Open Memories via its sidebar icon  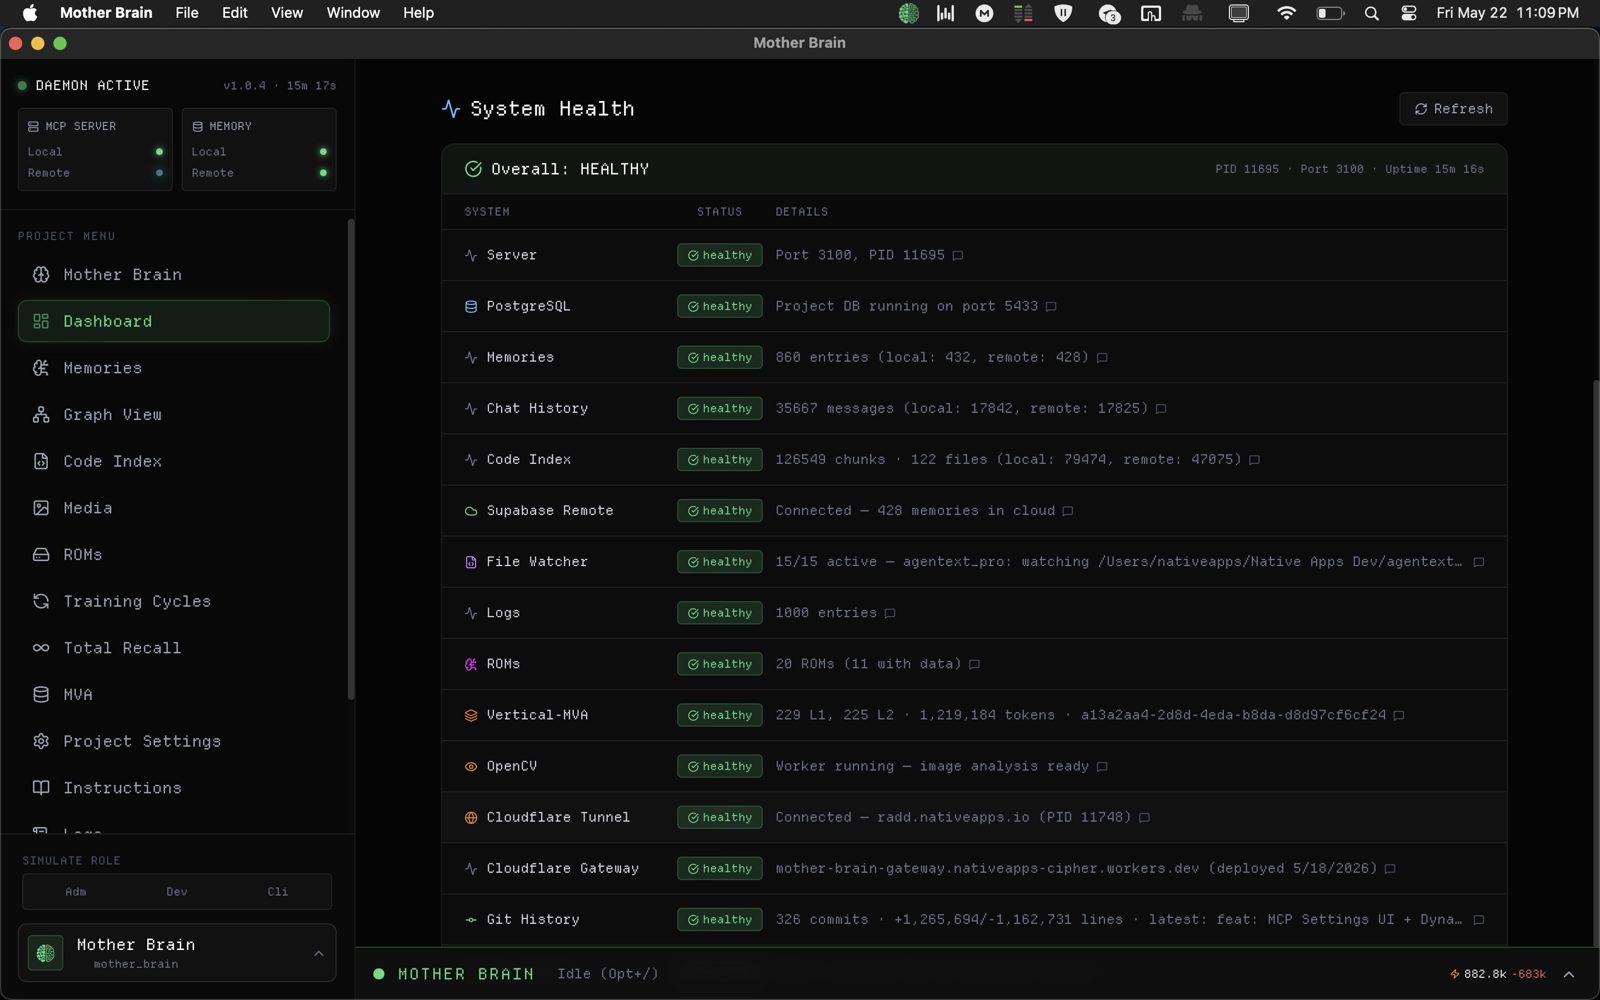pos(41,368)
